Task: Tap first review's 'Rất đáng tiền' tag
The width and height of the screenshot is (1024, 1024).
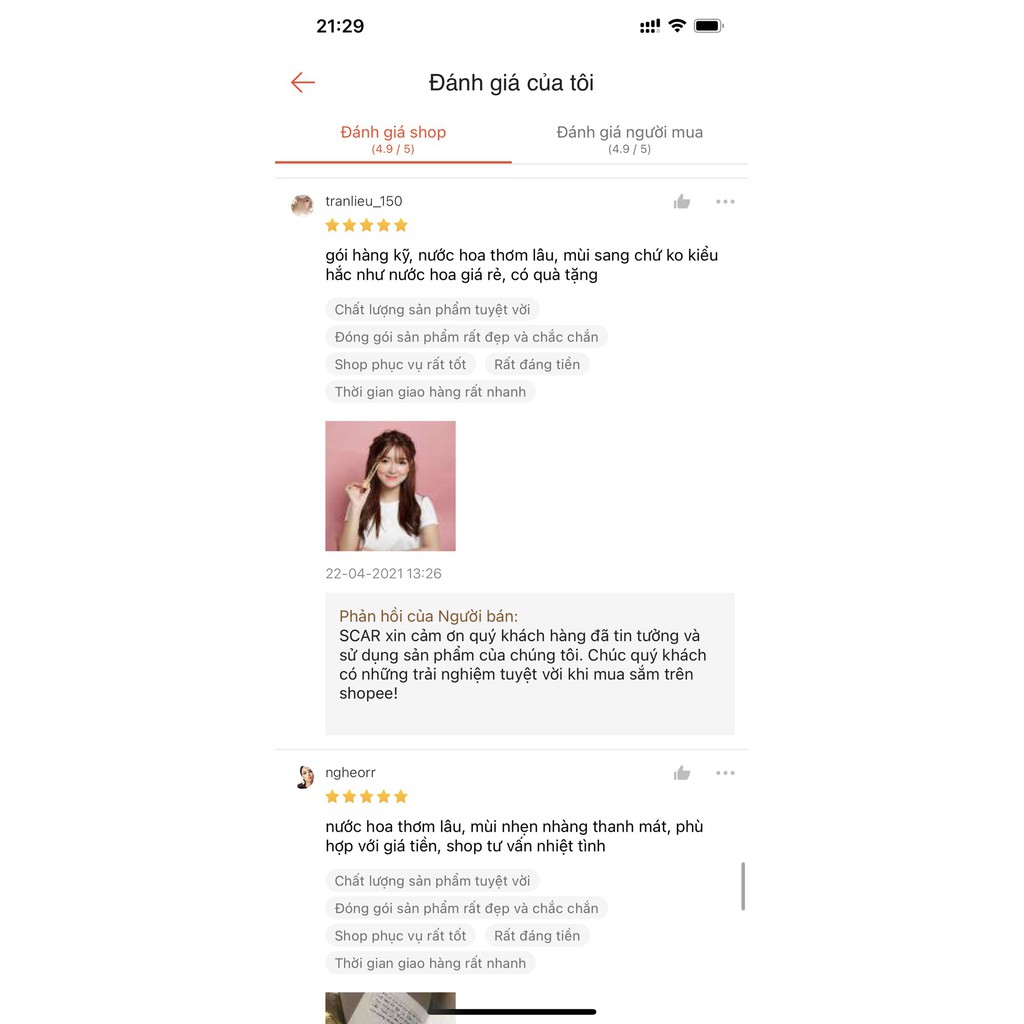Action: point(537,364)
